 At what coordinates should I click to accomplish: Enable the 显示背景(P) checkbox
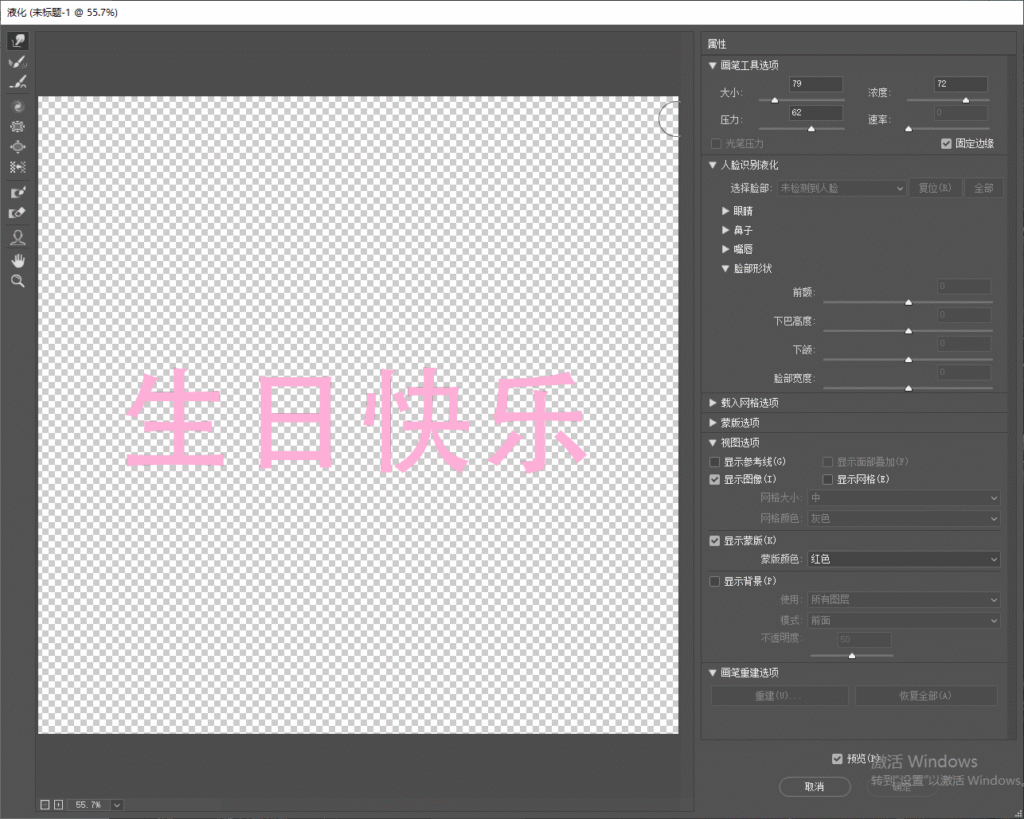click(714, 581)
